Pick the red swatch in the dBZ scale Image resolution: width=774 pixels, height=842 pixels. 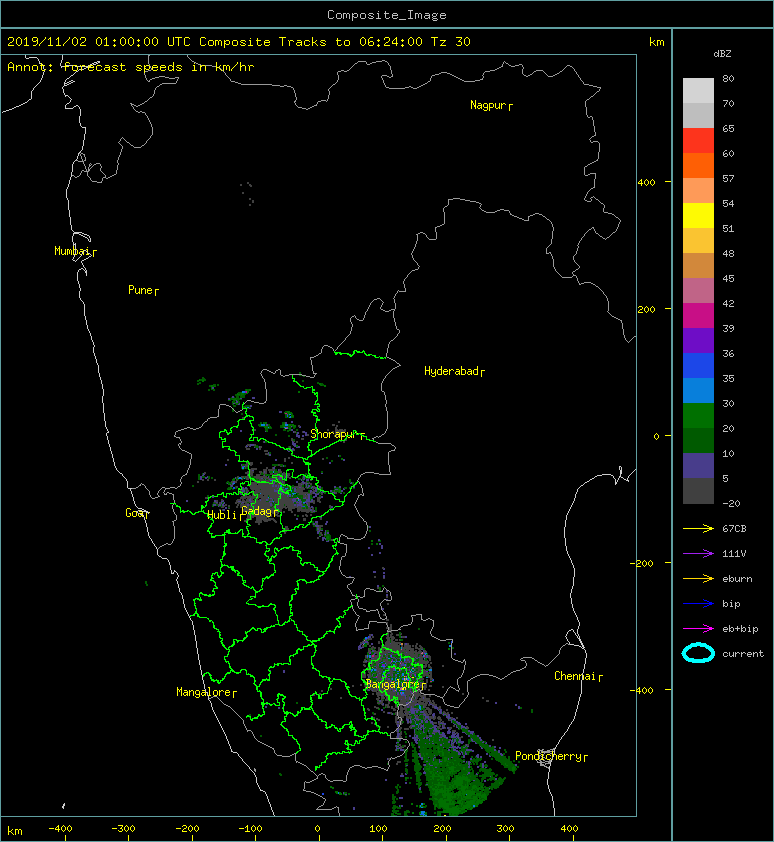click(x=698, y=141)
